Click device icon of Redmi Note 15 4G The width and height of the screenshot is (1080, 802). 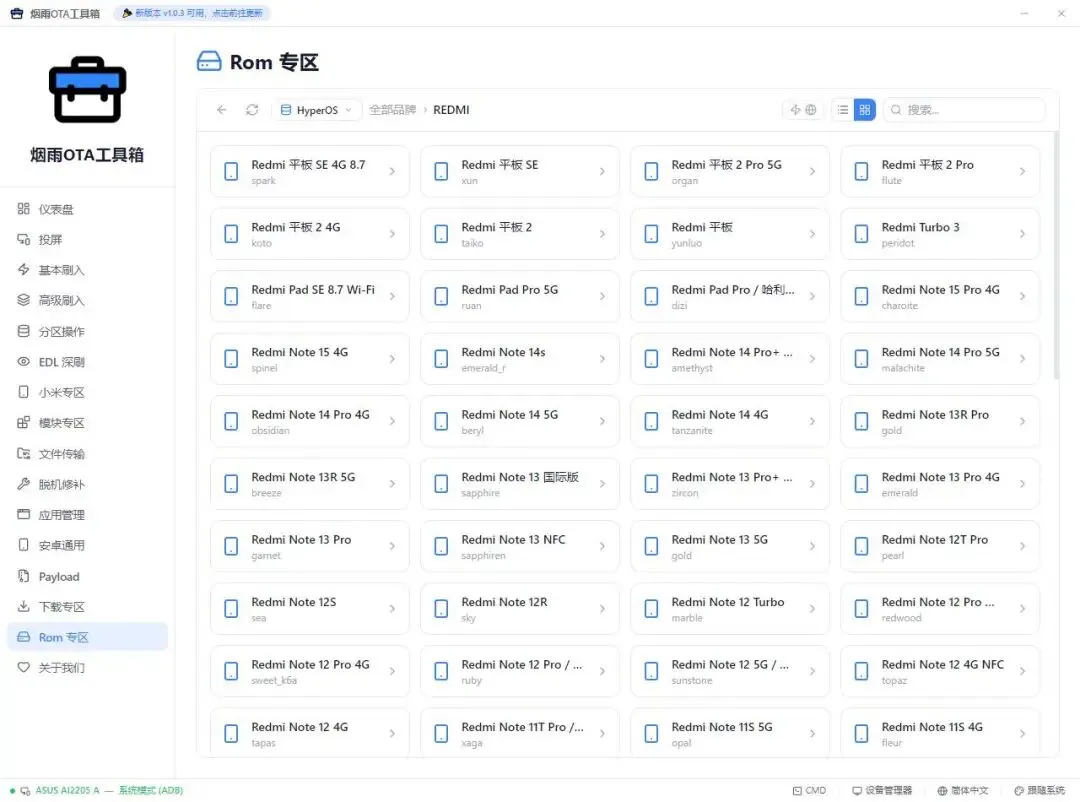231,358
